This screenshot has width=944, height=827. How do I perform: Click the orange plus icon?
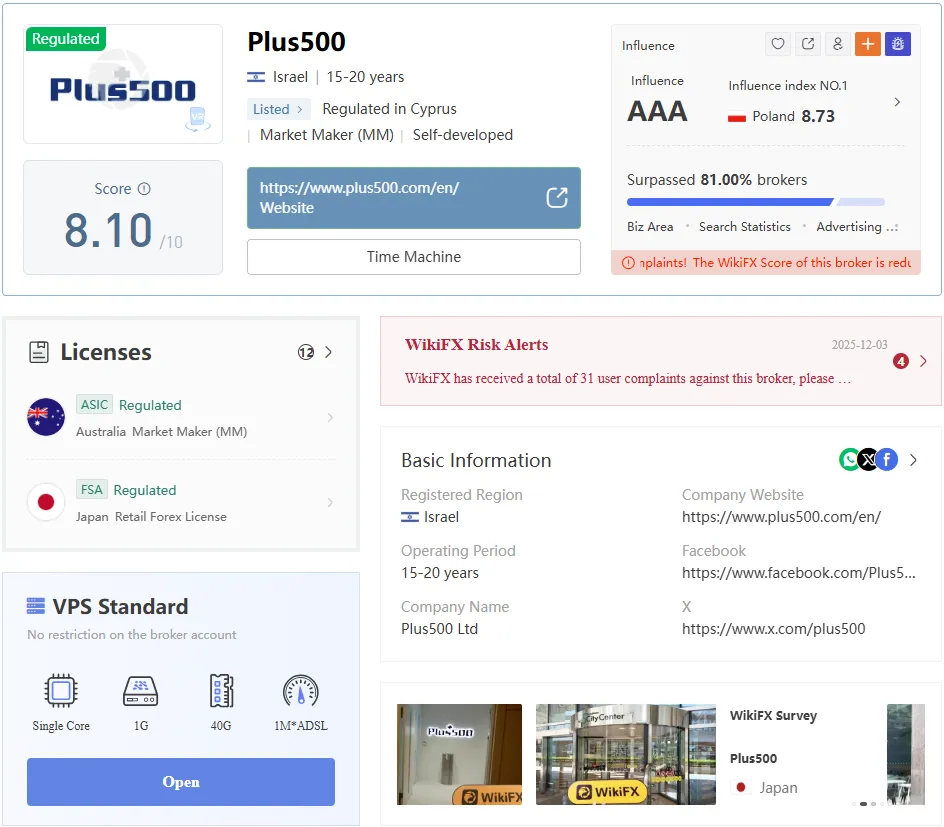pyautogui.click(x=868, y=44)
